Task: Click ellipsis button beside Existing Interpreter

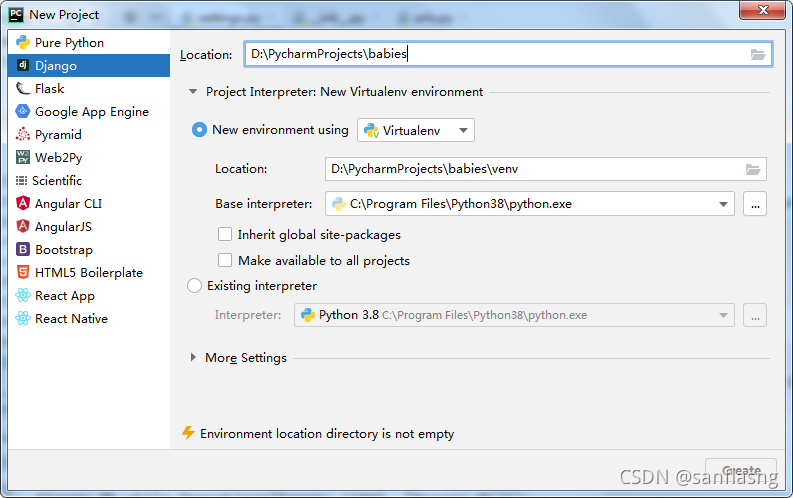Action: pos(755,315)
